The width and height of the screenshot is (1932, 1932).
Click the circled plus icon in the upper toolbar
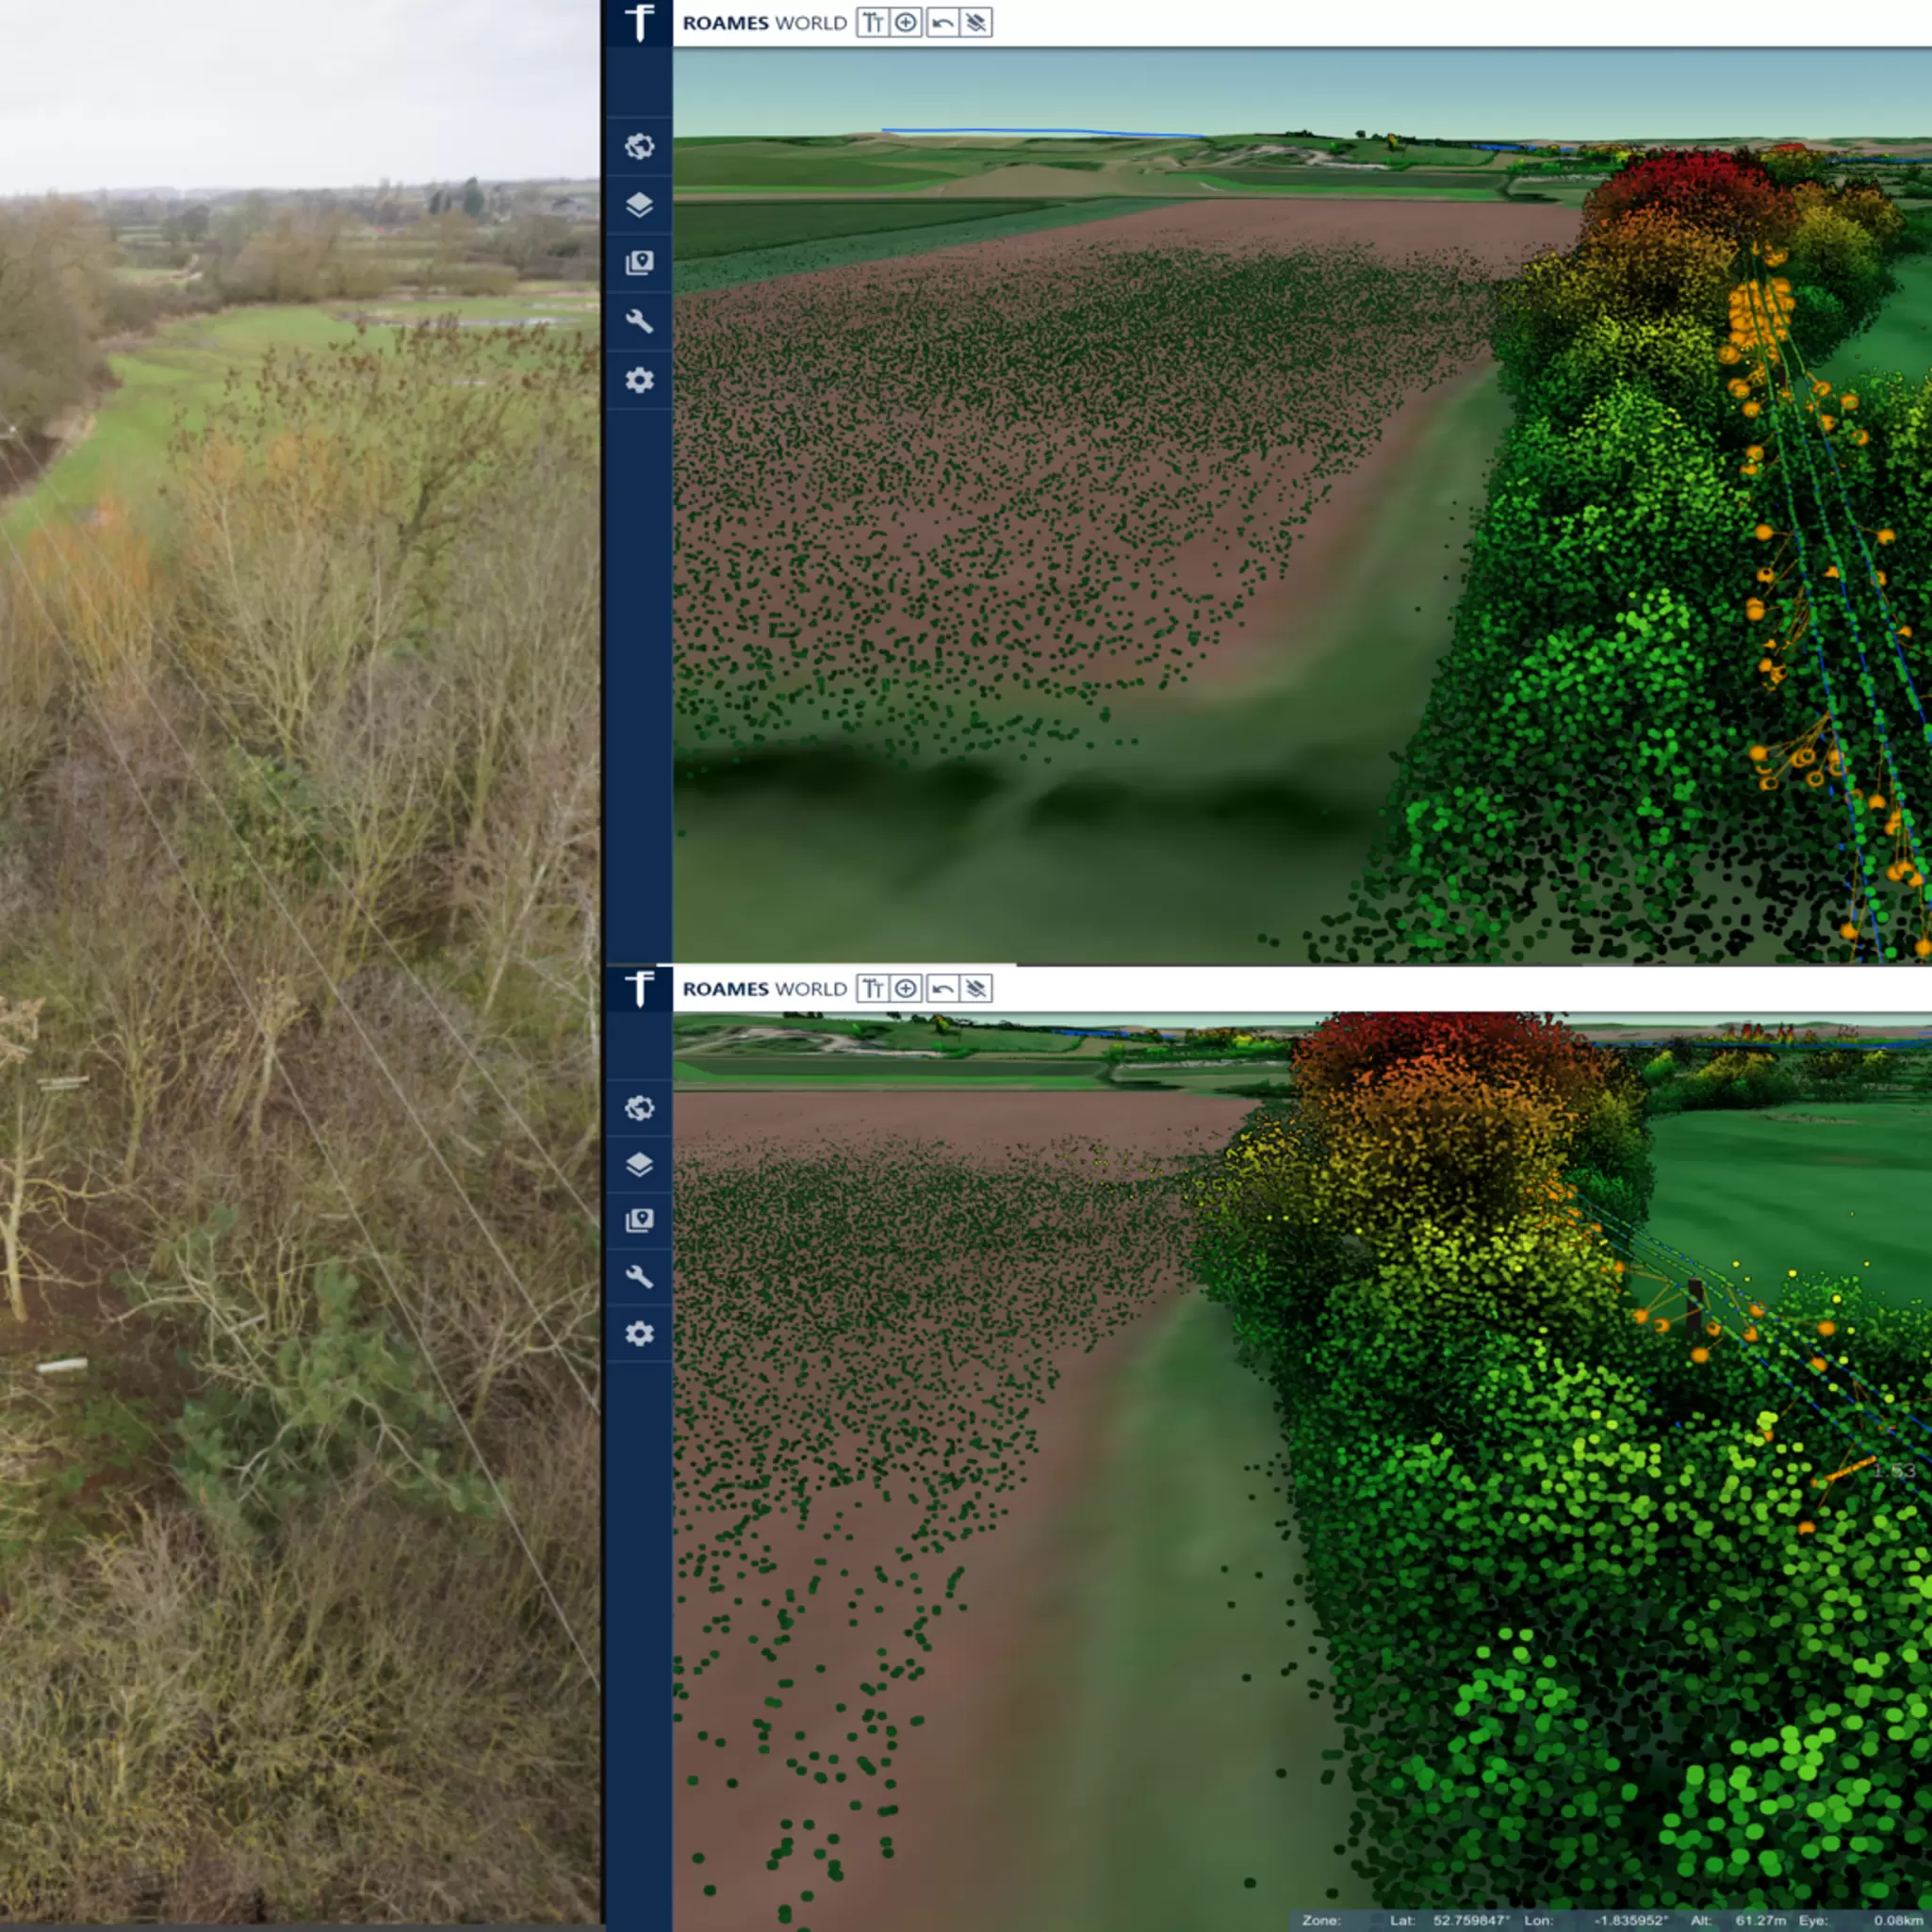(x=906, y=23)
